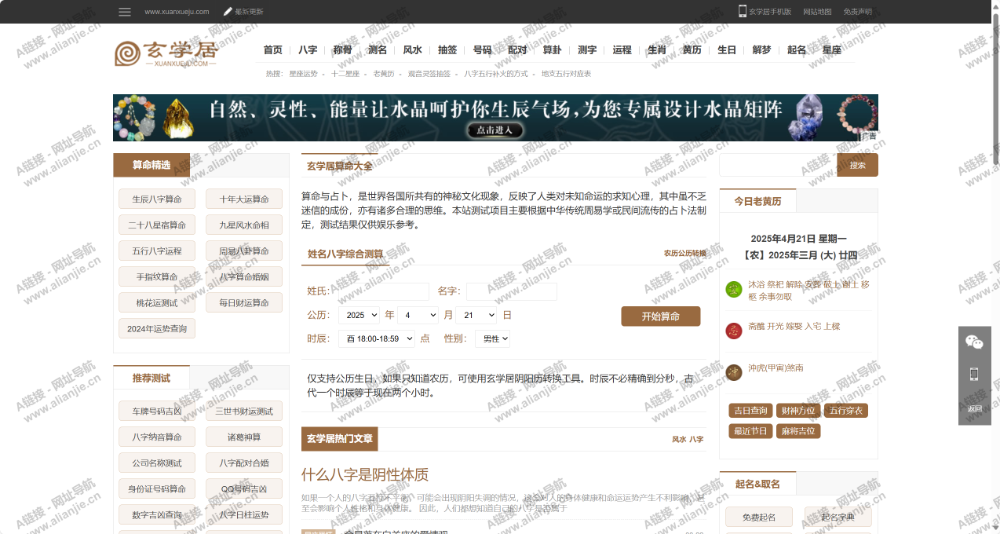This screenshot has width=1000, height=534.
Task: Click the 财神方位 button
Action: 798,410
